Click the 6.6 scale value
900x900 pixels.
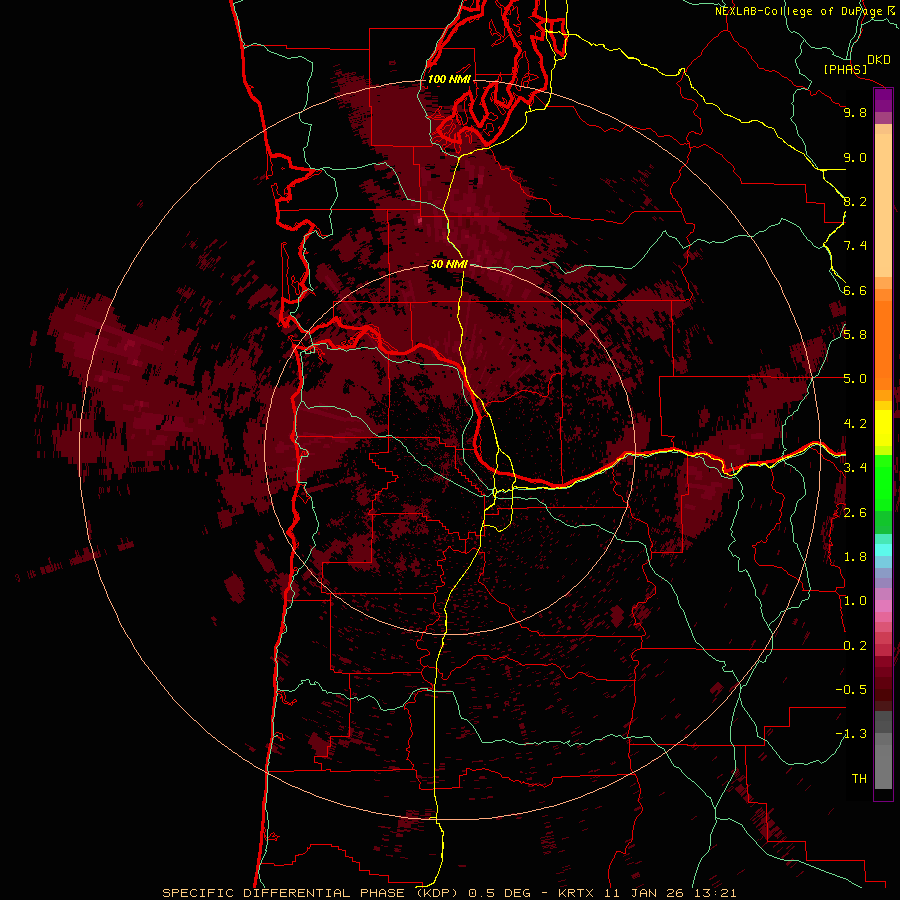point(855,290)
